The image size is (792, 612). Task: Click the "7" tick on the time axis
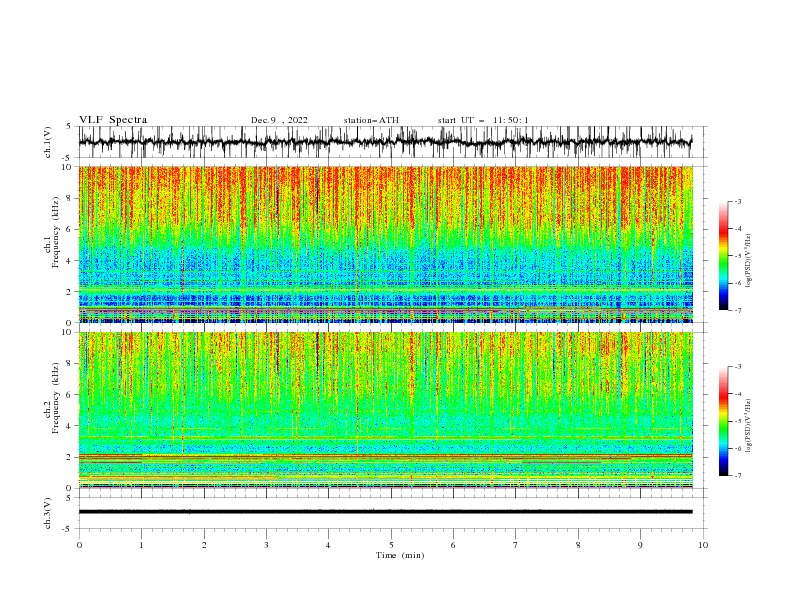515,545
